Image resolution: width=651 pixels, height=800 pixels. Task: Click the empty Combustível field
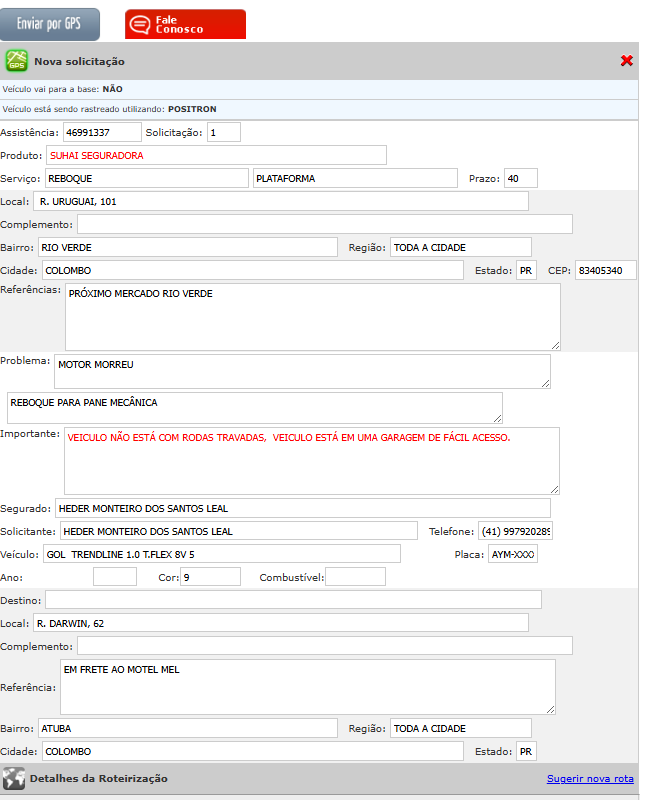pos(355,577)
